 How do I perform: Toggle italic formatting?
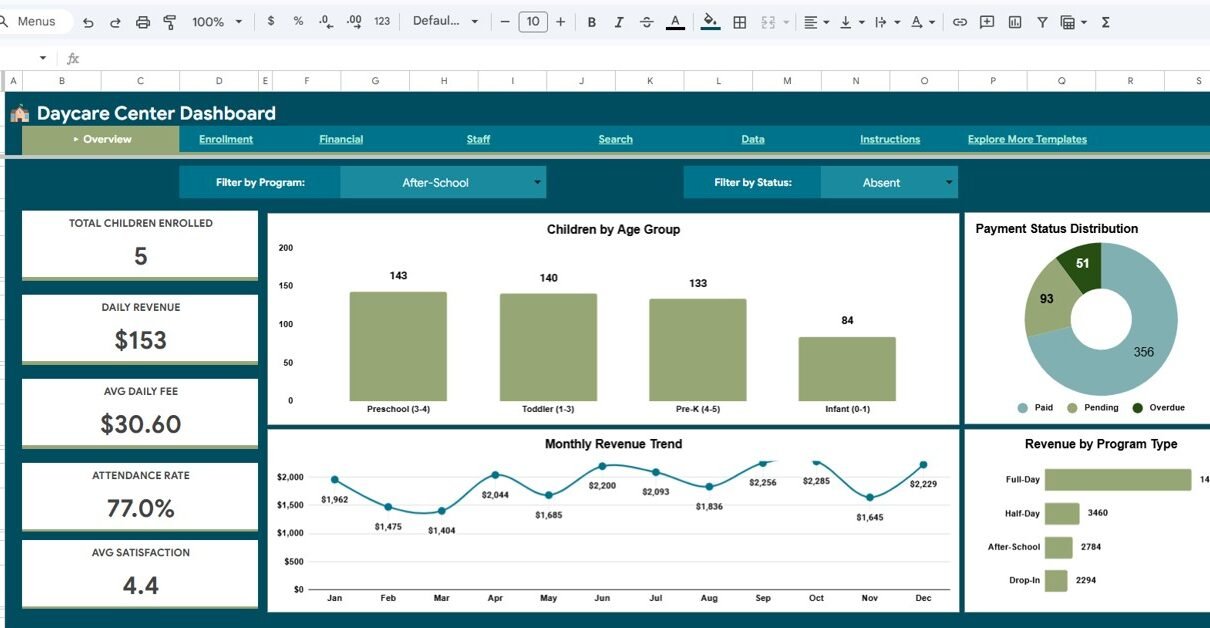coord(619,22)
